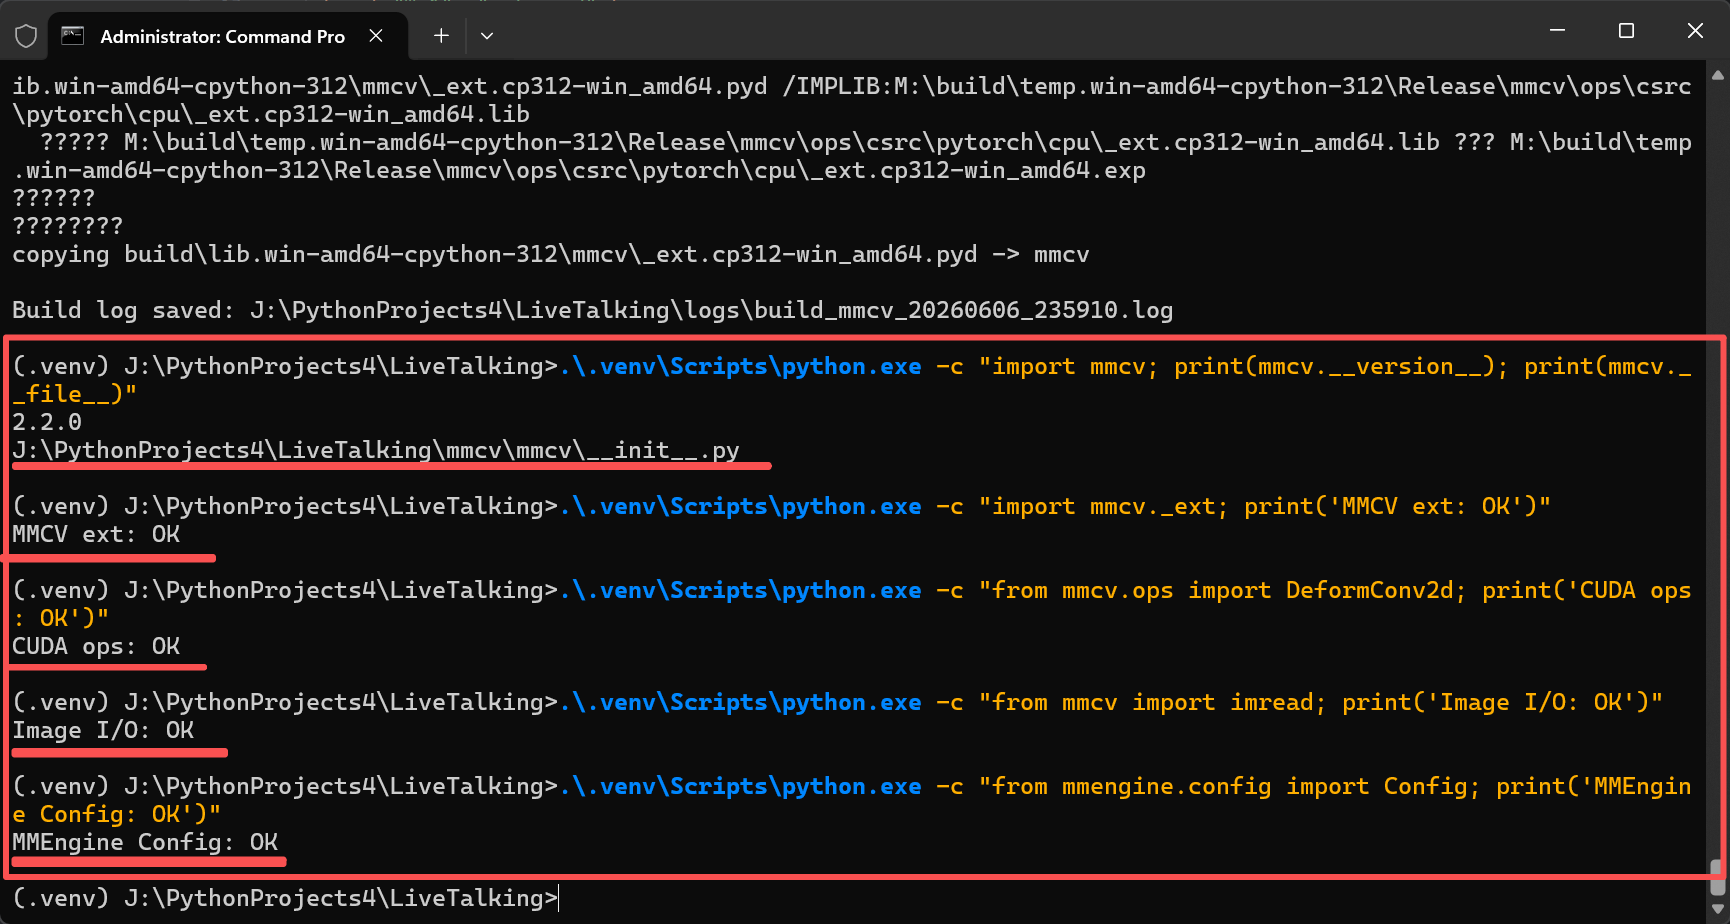Click the 'MMCV ext: OK' output line

coord(96,534)
